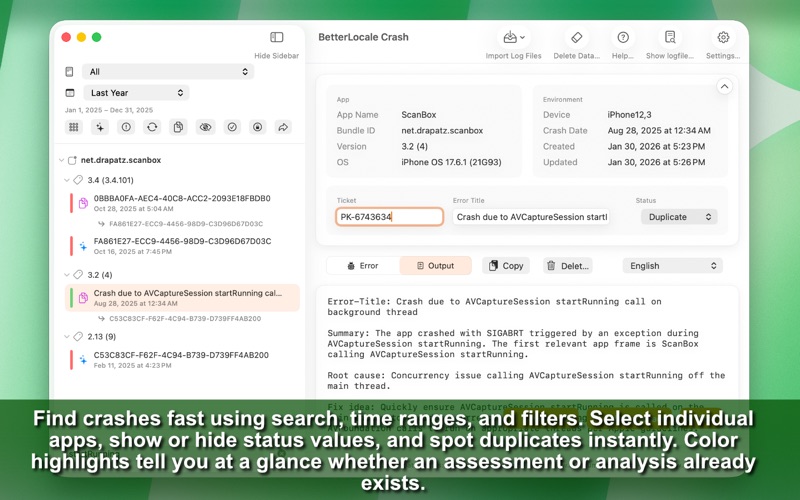Click the calendar icon beside Last Year
The image size is (800, 500).
70,93
